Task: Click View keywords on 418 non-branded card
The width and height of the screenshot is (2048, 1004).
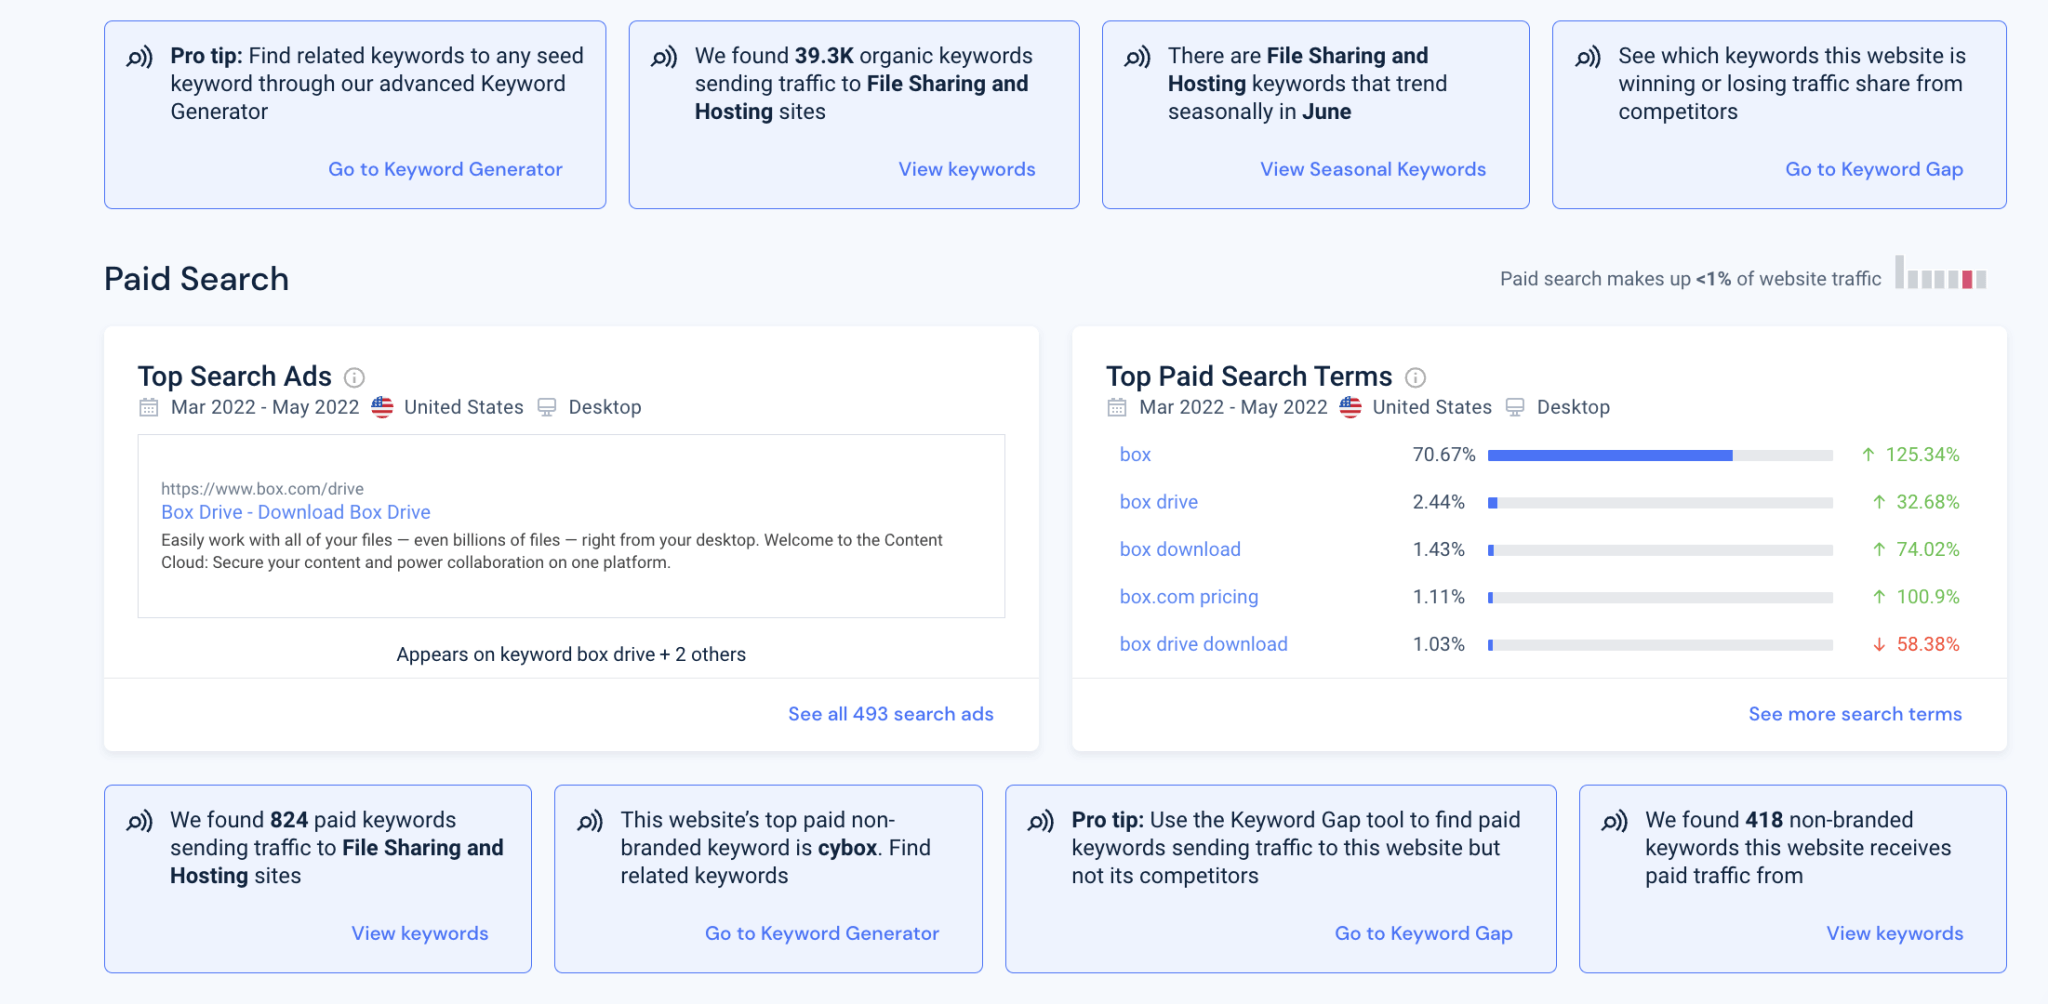Action: click(1895, 933)
